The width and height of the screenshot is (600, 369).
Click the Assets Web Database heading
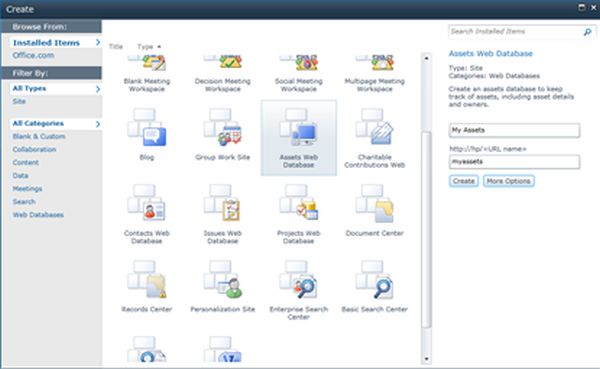click(x=491, y=54)
